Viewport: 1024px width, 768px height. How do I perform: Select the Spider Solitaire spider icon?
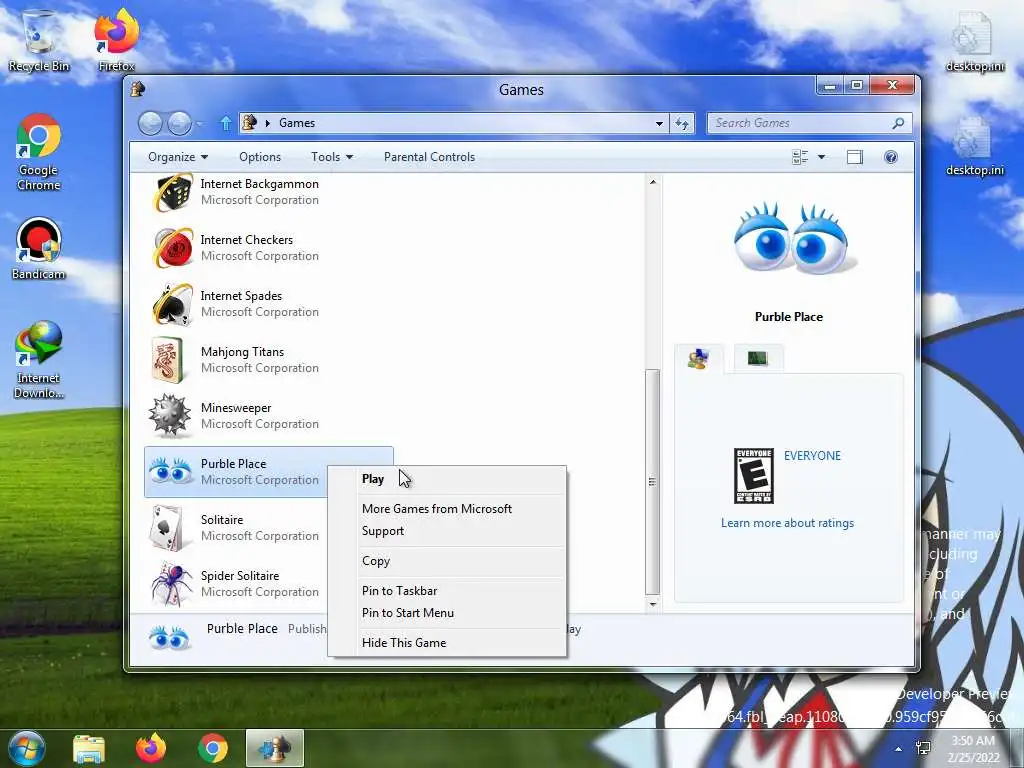pyautogui.click(x=171, y=584)
